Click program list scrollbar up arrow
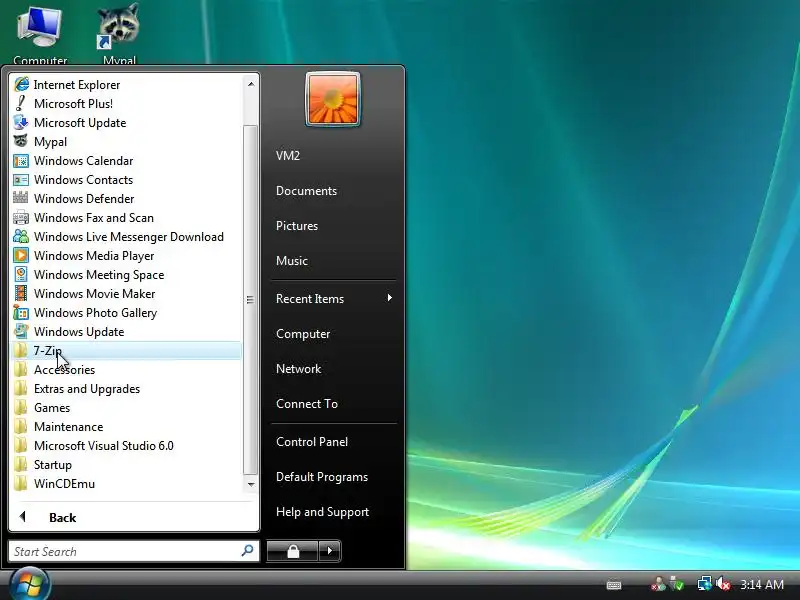The image size is (800, 600). click(x=251, y=84)
